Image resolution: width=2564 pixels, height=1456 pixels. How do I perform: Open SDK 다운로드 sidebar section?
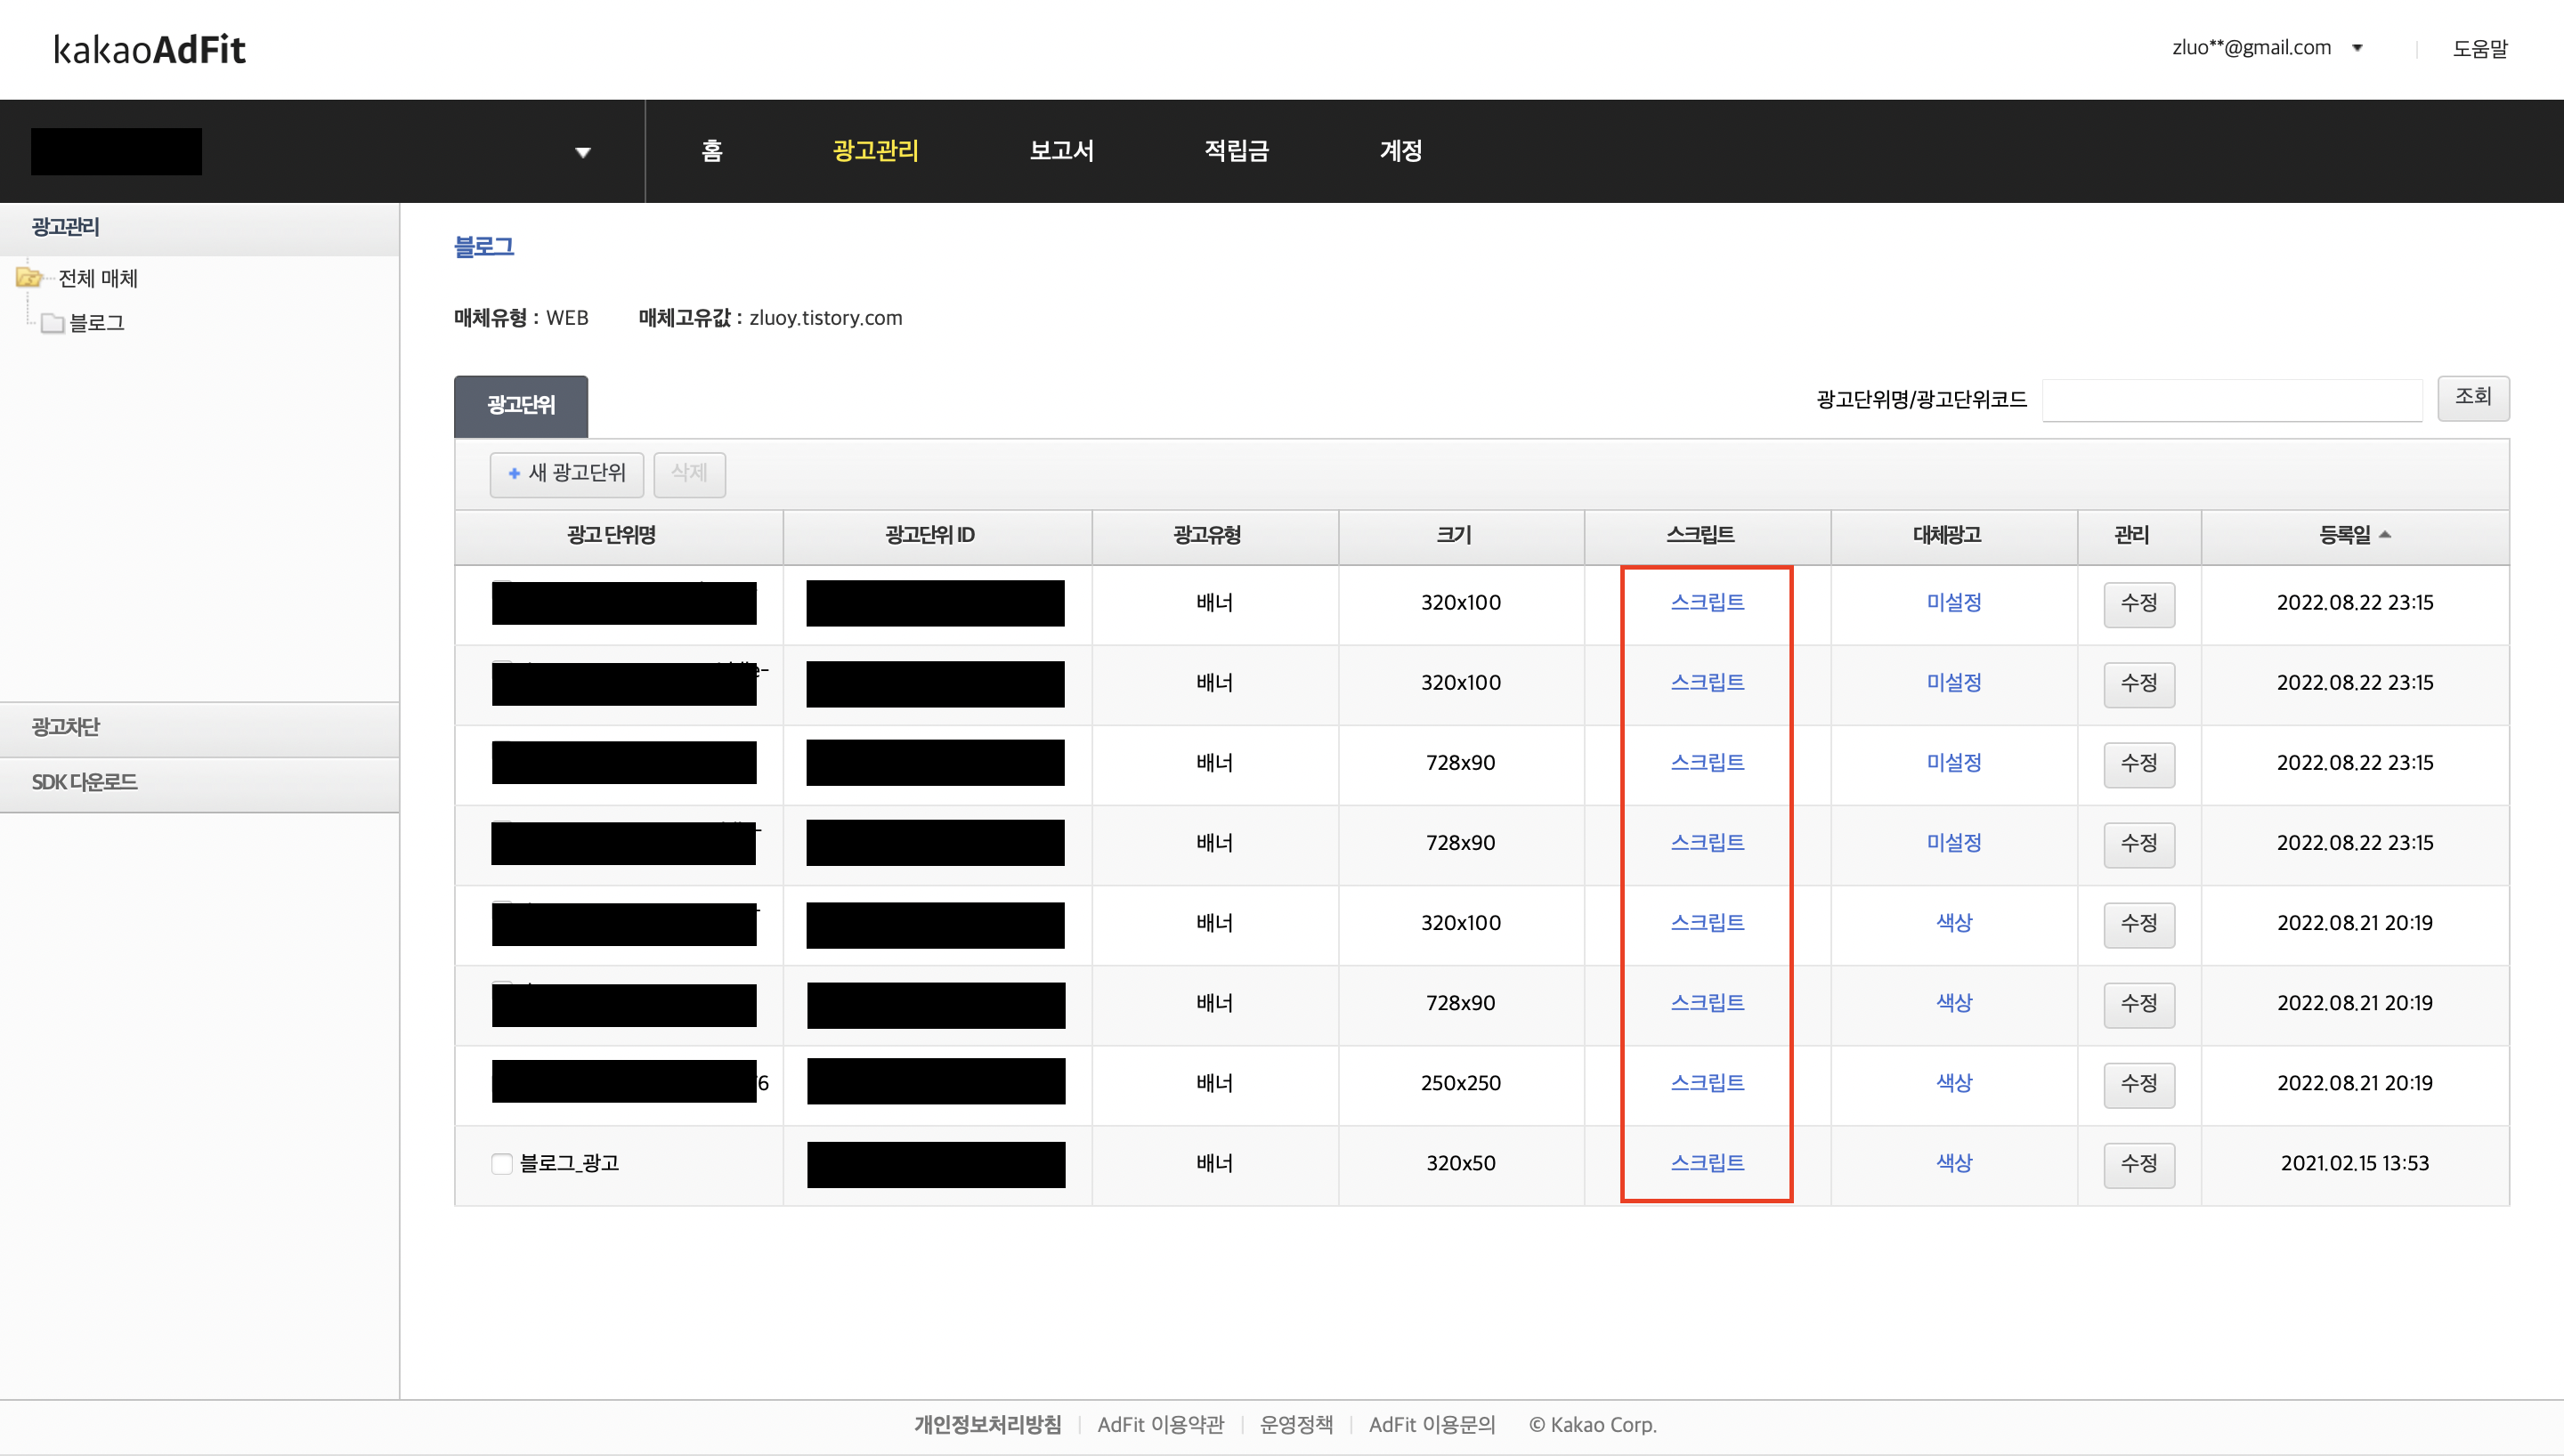pos(84,782)
